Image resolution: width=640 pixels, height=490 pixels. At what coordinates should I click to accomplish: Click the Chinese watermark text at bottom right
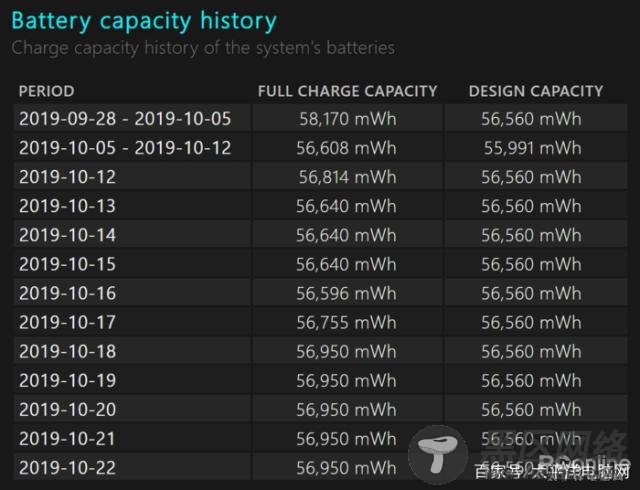click(x=552, y=471)
